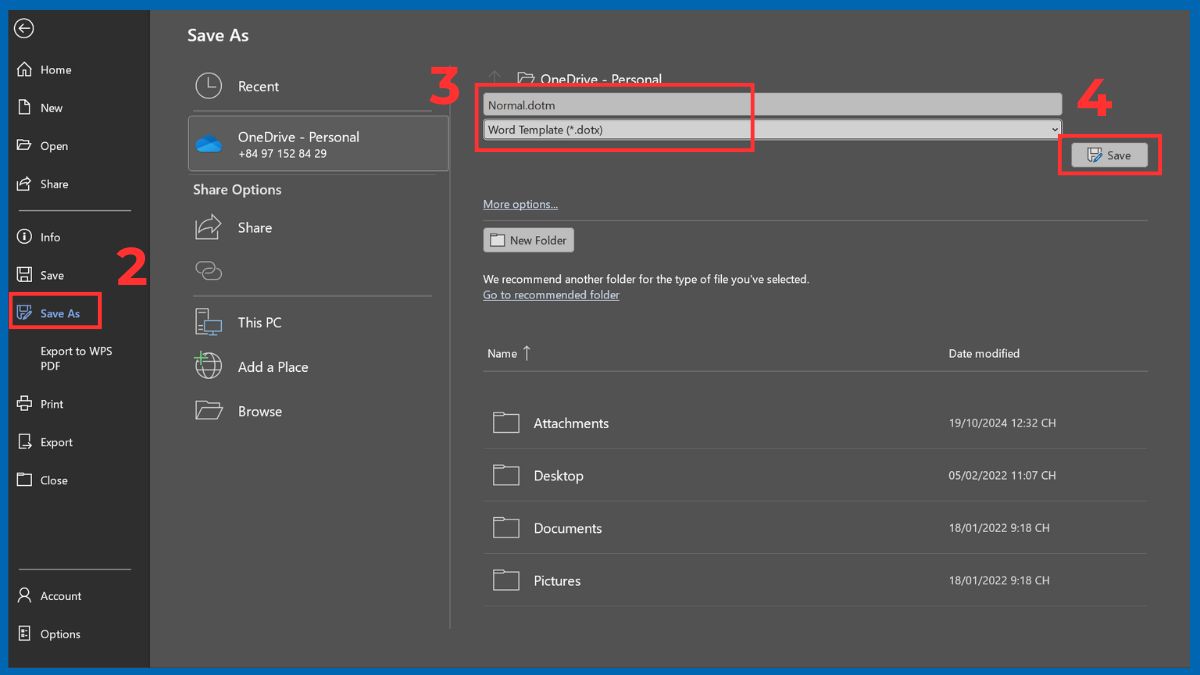Click the Add a Place globe icon
Screen dimensions: 1200x675
[x=208, y=366]
